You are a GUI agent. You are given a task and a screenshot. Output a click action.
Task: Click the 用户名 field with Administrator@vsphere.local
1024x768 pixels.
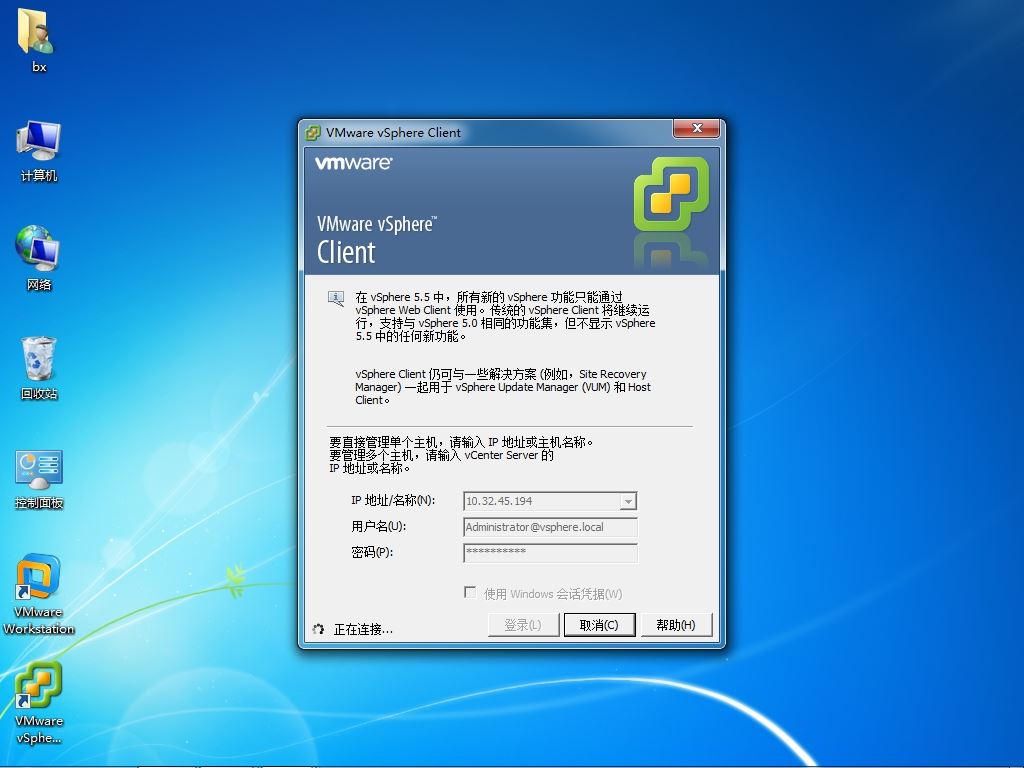click(x=551, y=527)
